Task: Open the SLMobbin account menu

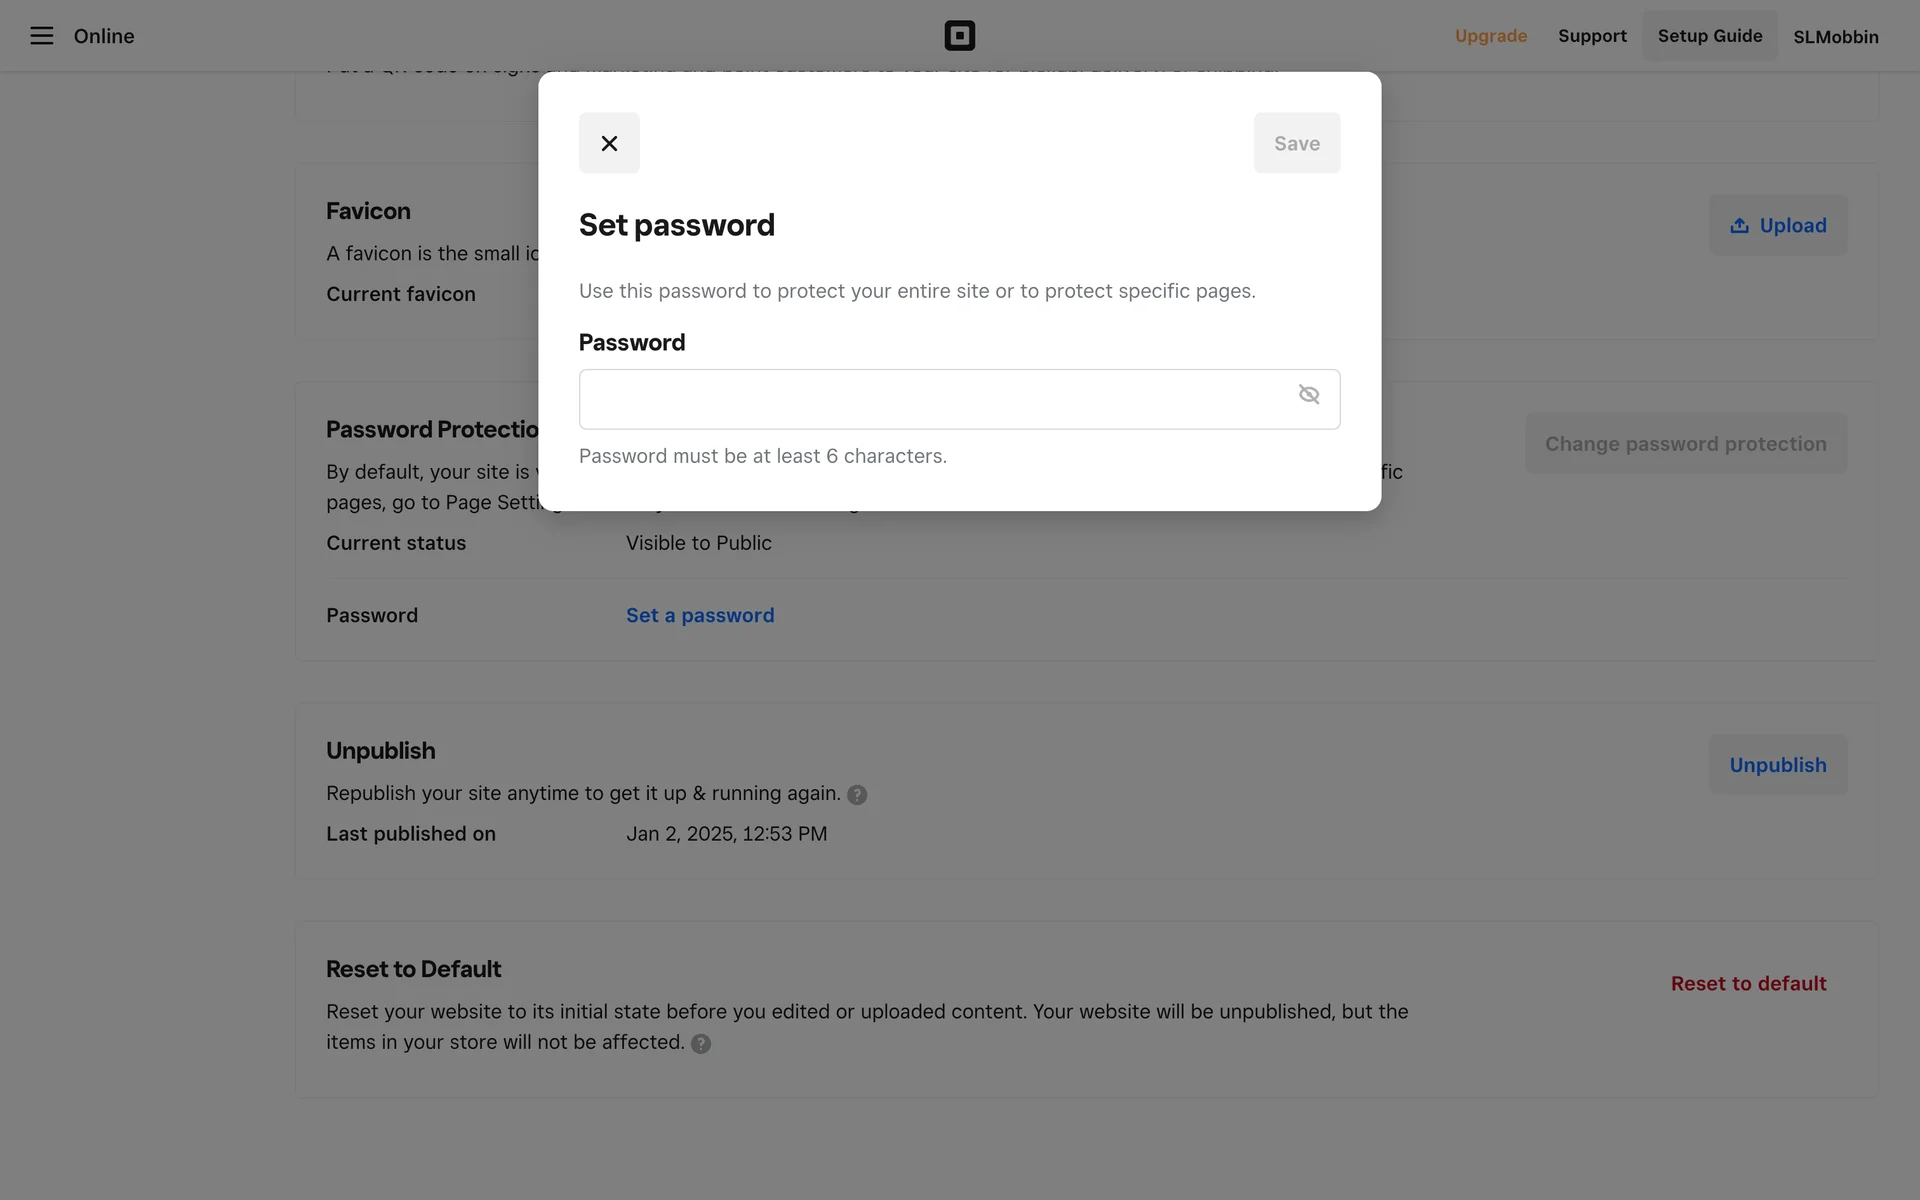Action: click(x=1835, y=37)
